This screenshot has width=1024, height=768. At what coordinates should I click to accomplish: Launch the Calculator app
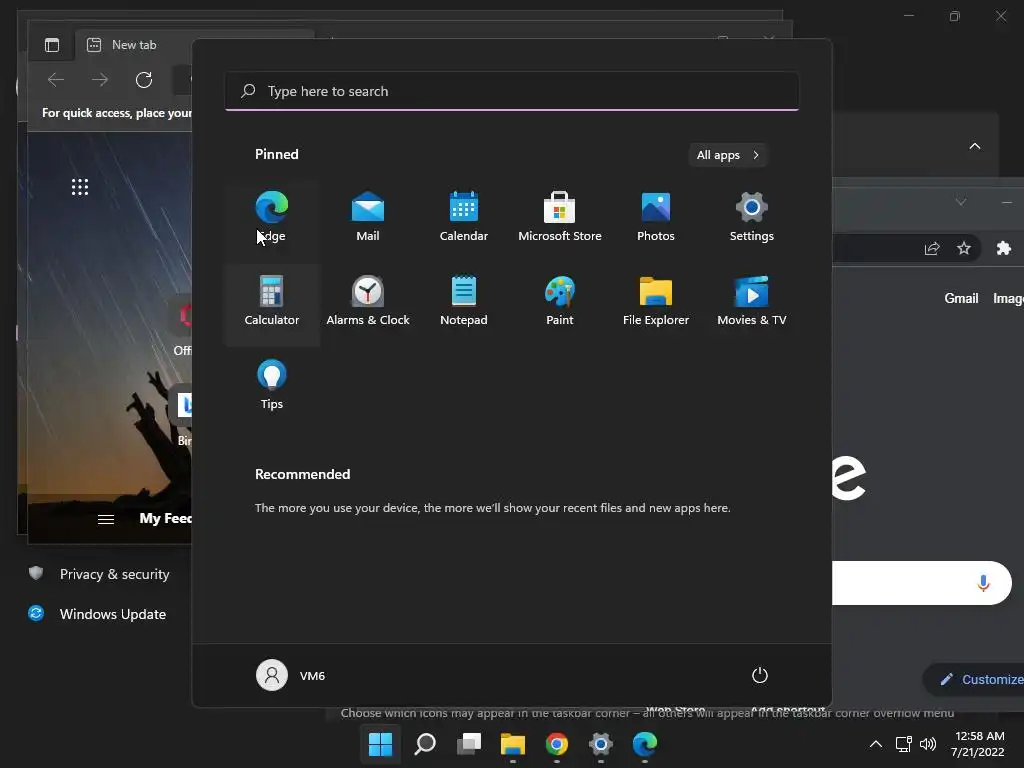click(272, 301)
